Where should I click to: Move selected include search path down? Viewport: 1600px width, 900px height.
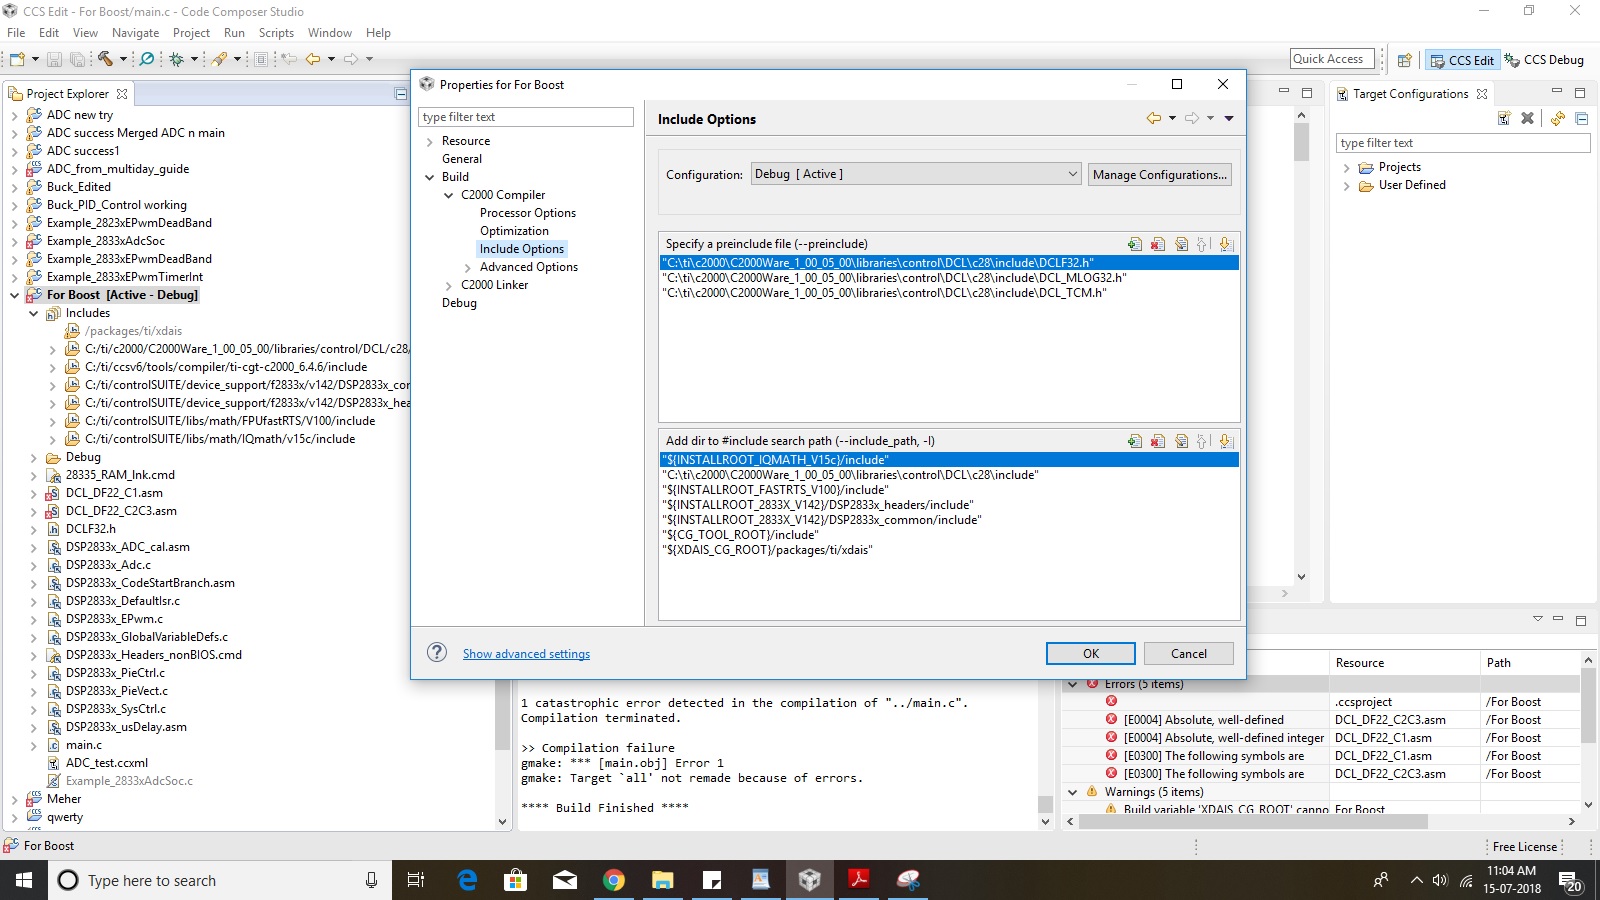click(x=1226, y=441)
